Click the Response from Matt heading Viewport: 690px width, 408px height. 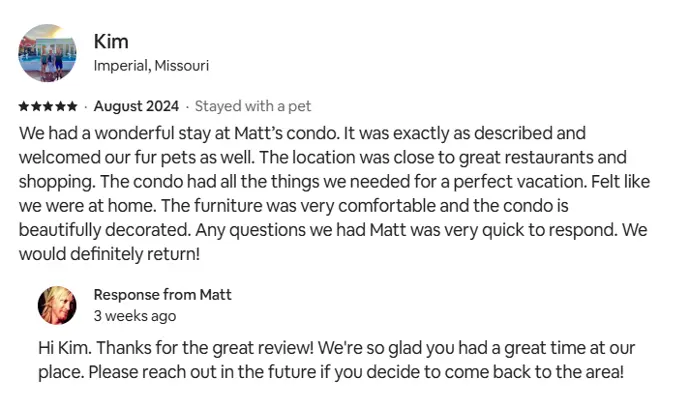[x=162, y=294]
